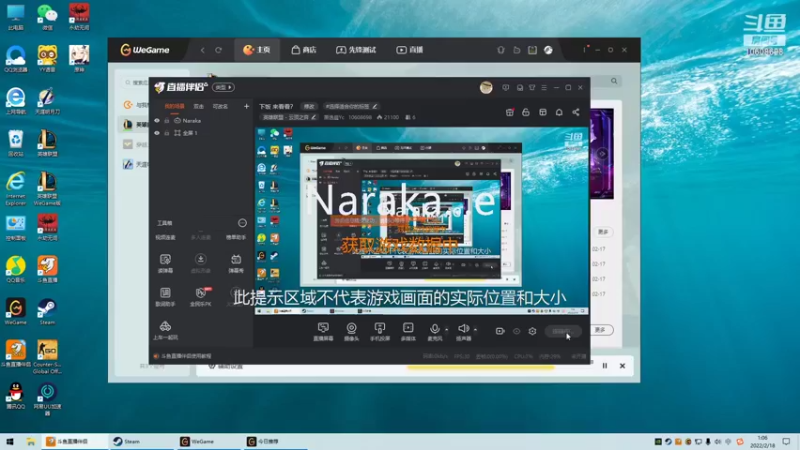
Task: Select the 全屏1 source row
Action: point(202,133)
